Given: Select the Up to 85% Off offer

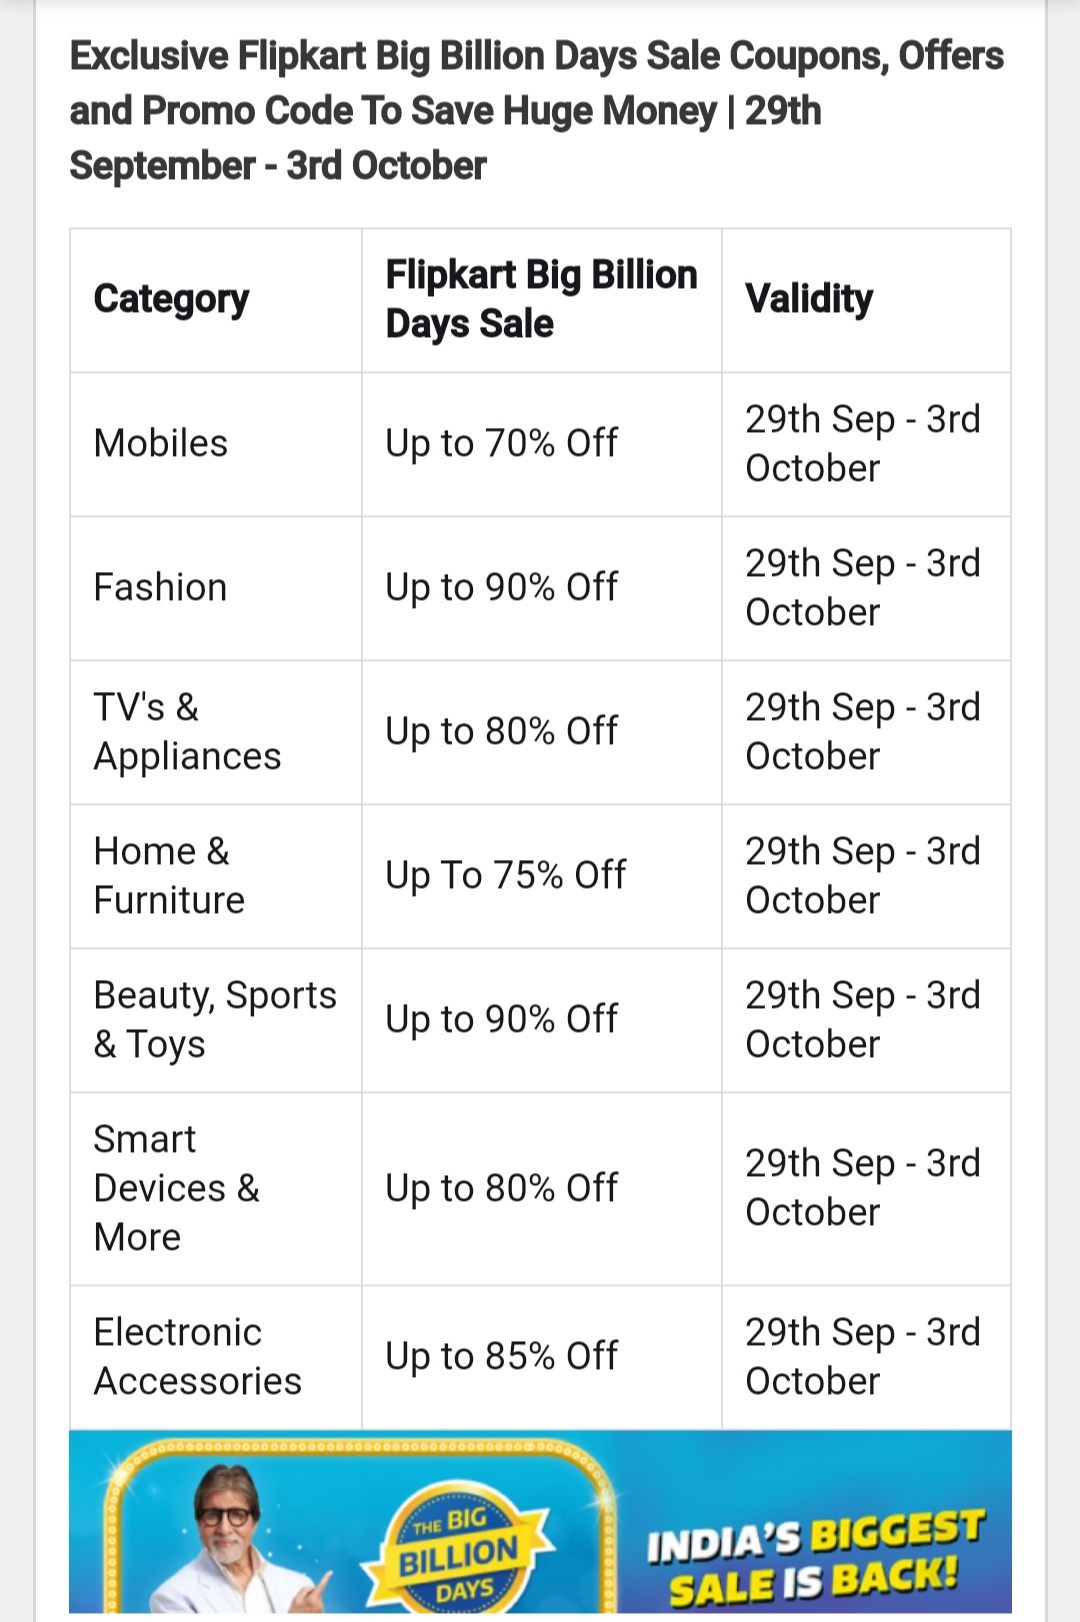Looking at the screenshot, I should pos(502,1357).
